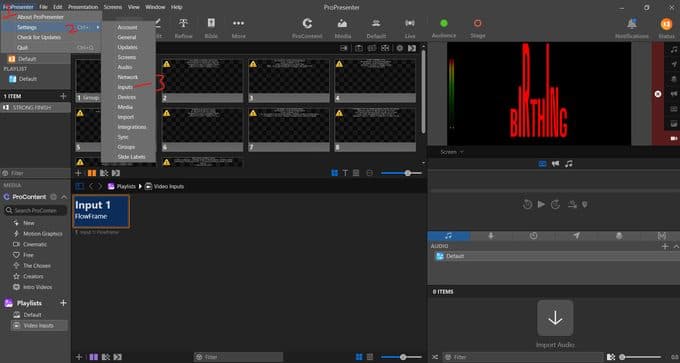The height and width of the screenshot is (363, 680).
Task: Clear announcements layer megaphone icon
Action: 673,94
